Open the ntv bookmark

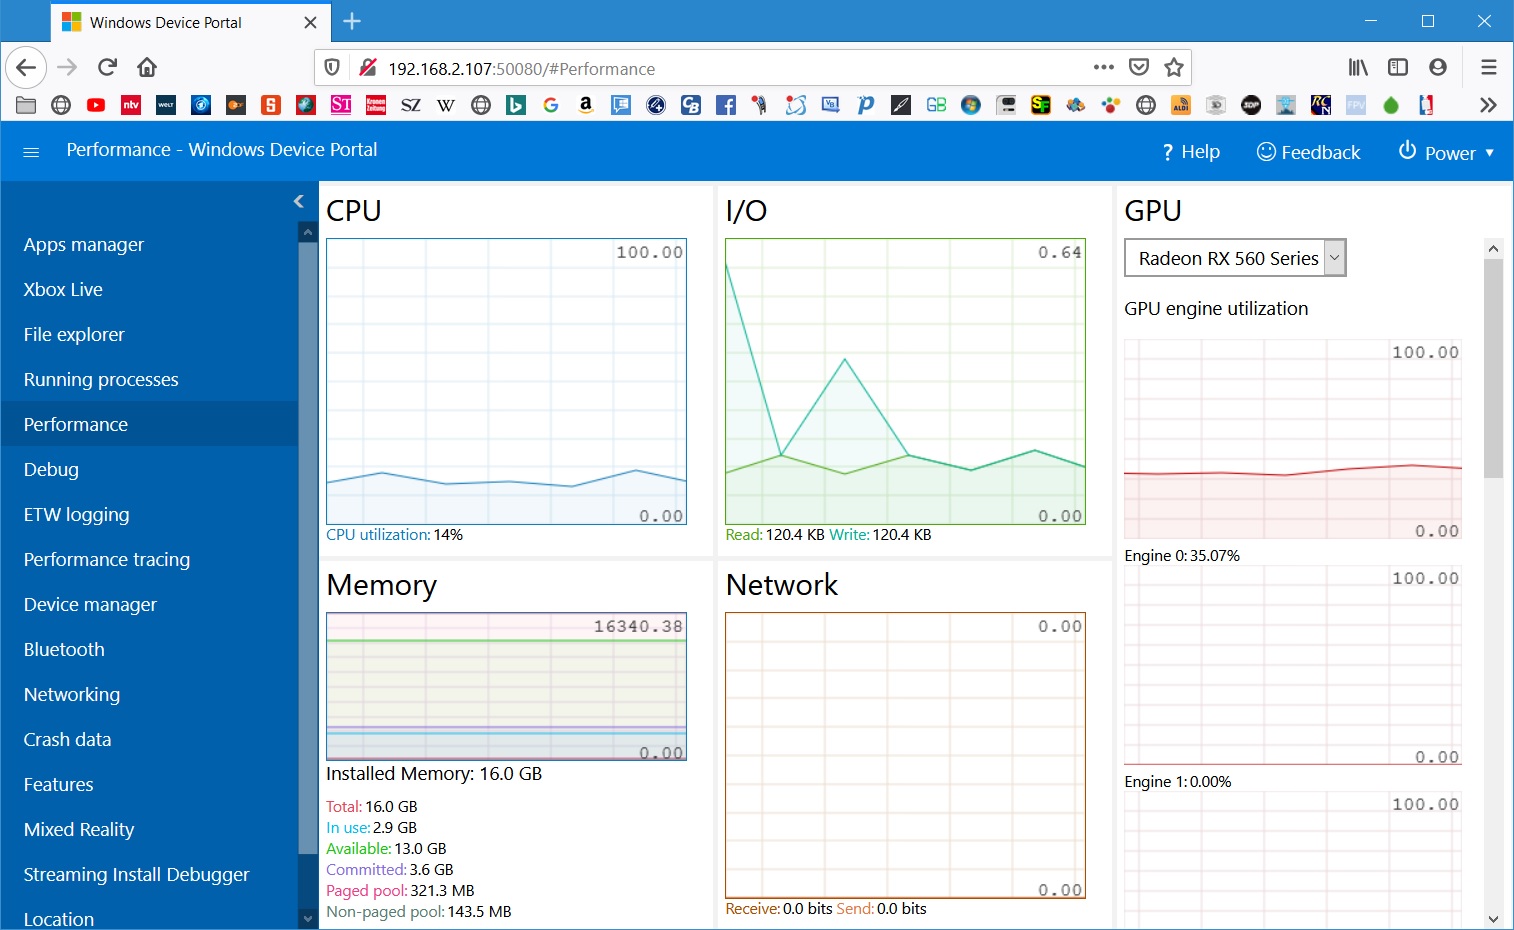click(x=131, y=105)
